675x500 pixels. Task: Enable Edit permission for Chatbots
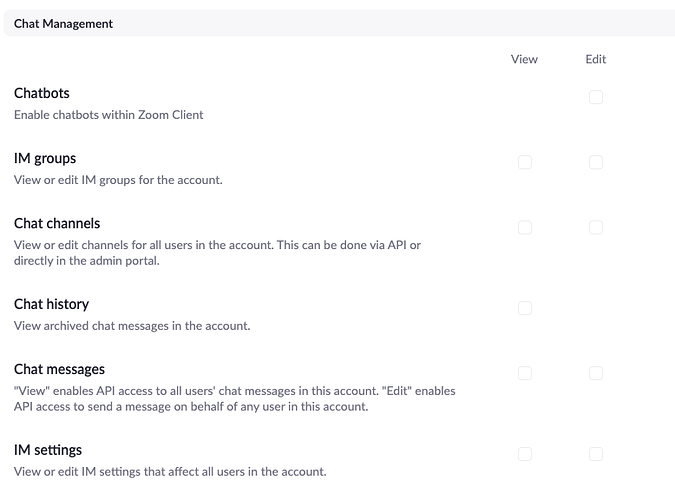coord(596,97)
